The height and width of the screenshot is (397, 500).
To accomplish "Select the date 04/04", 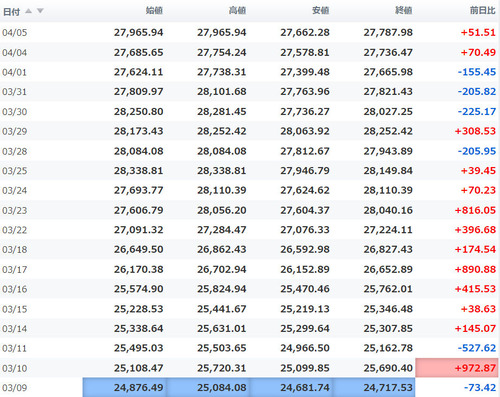I will (14, 53).
